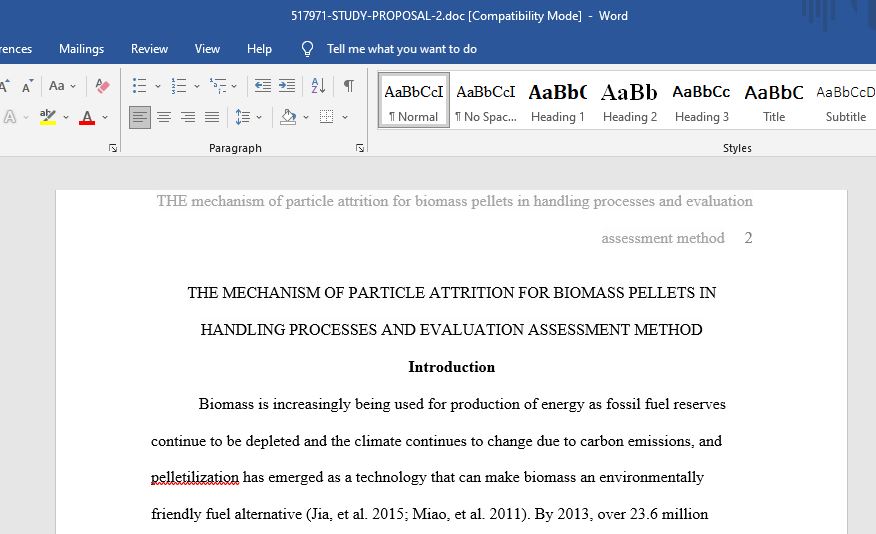The image size is (876, 534).
Task: Open the View tab
Action: point(207,49)
